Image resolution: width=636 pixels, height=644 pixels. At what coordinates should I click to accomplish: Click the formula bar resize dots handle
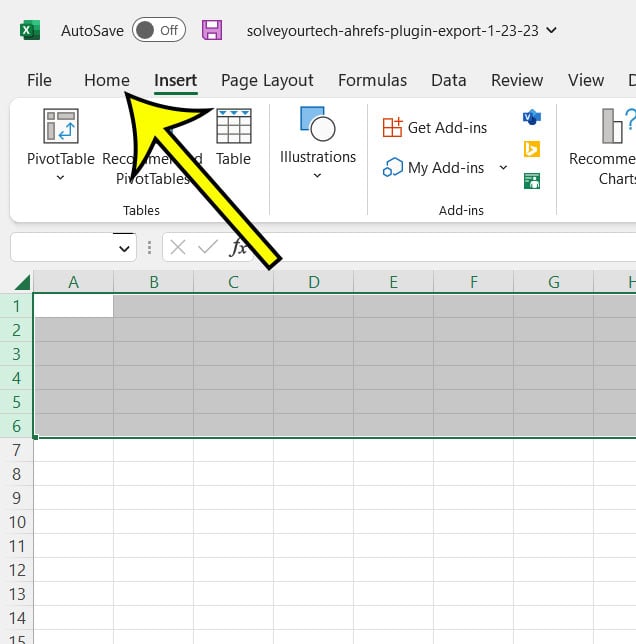coord(149,248)
